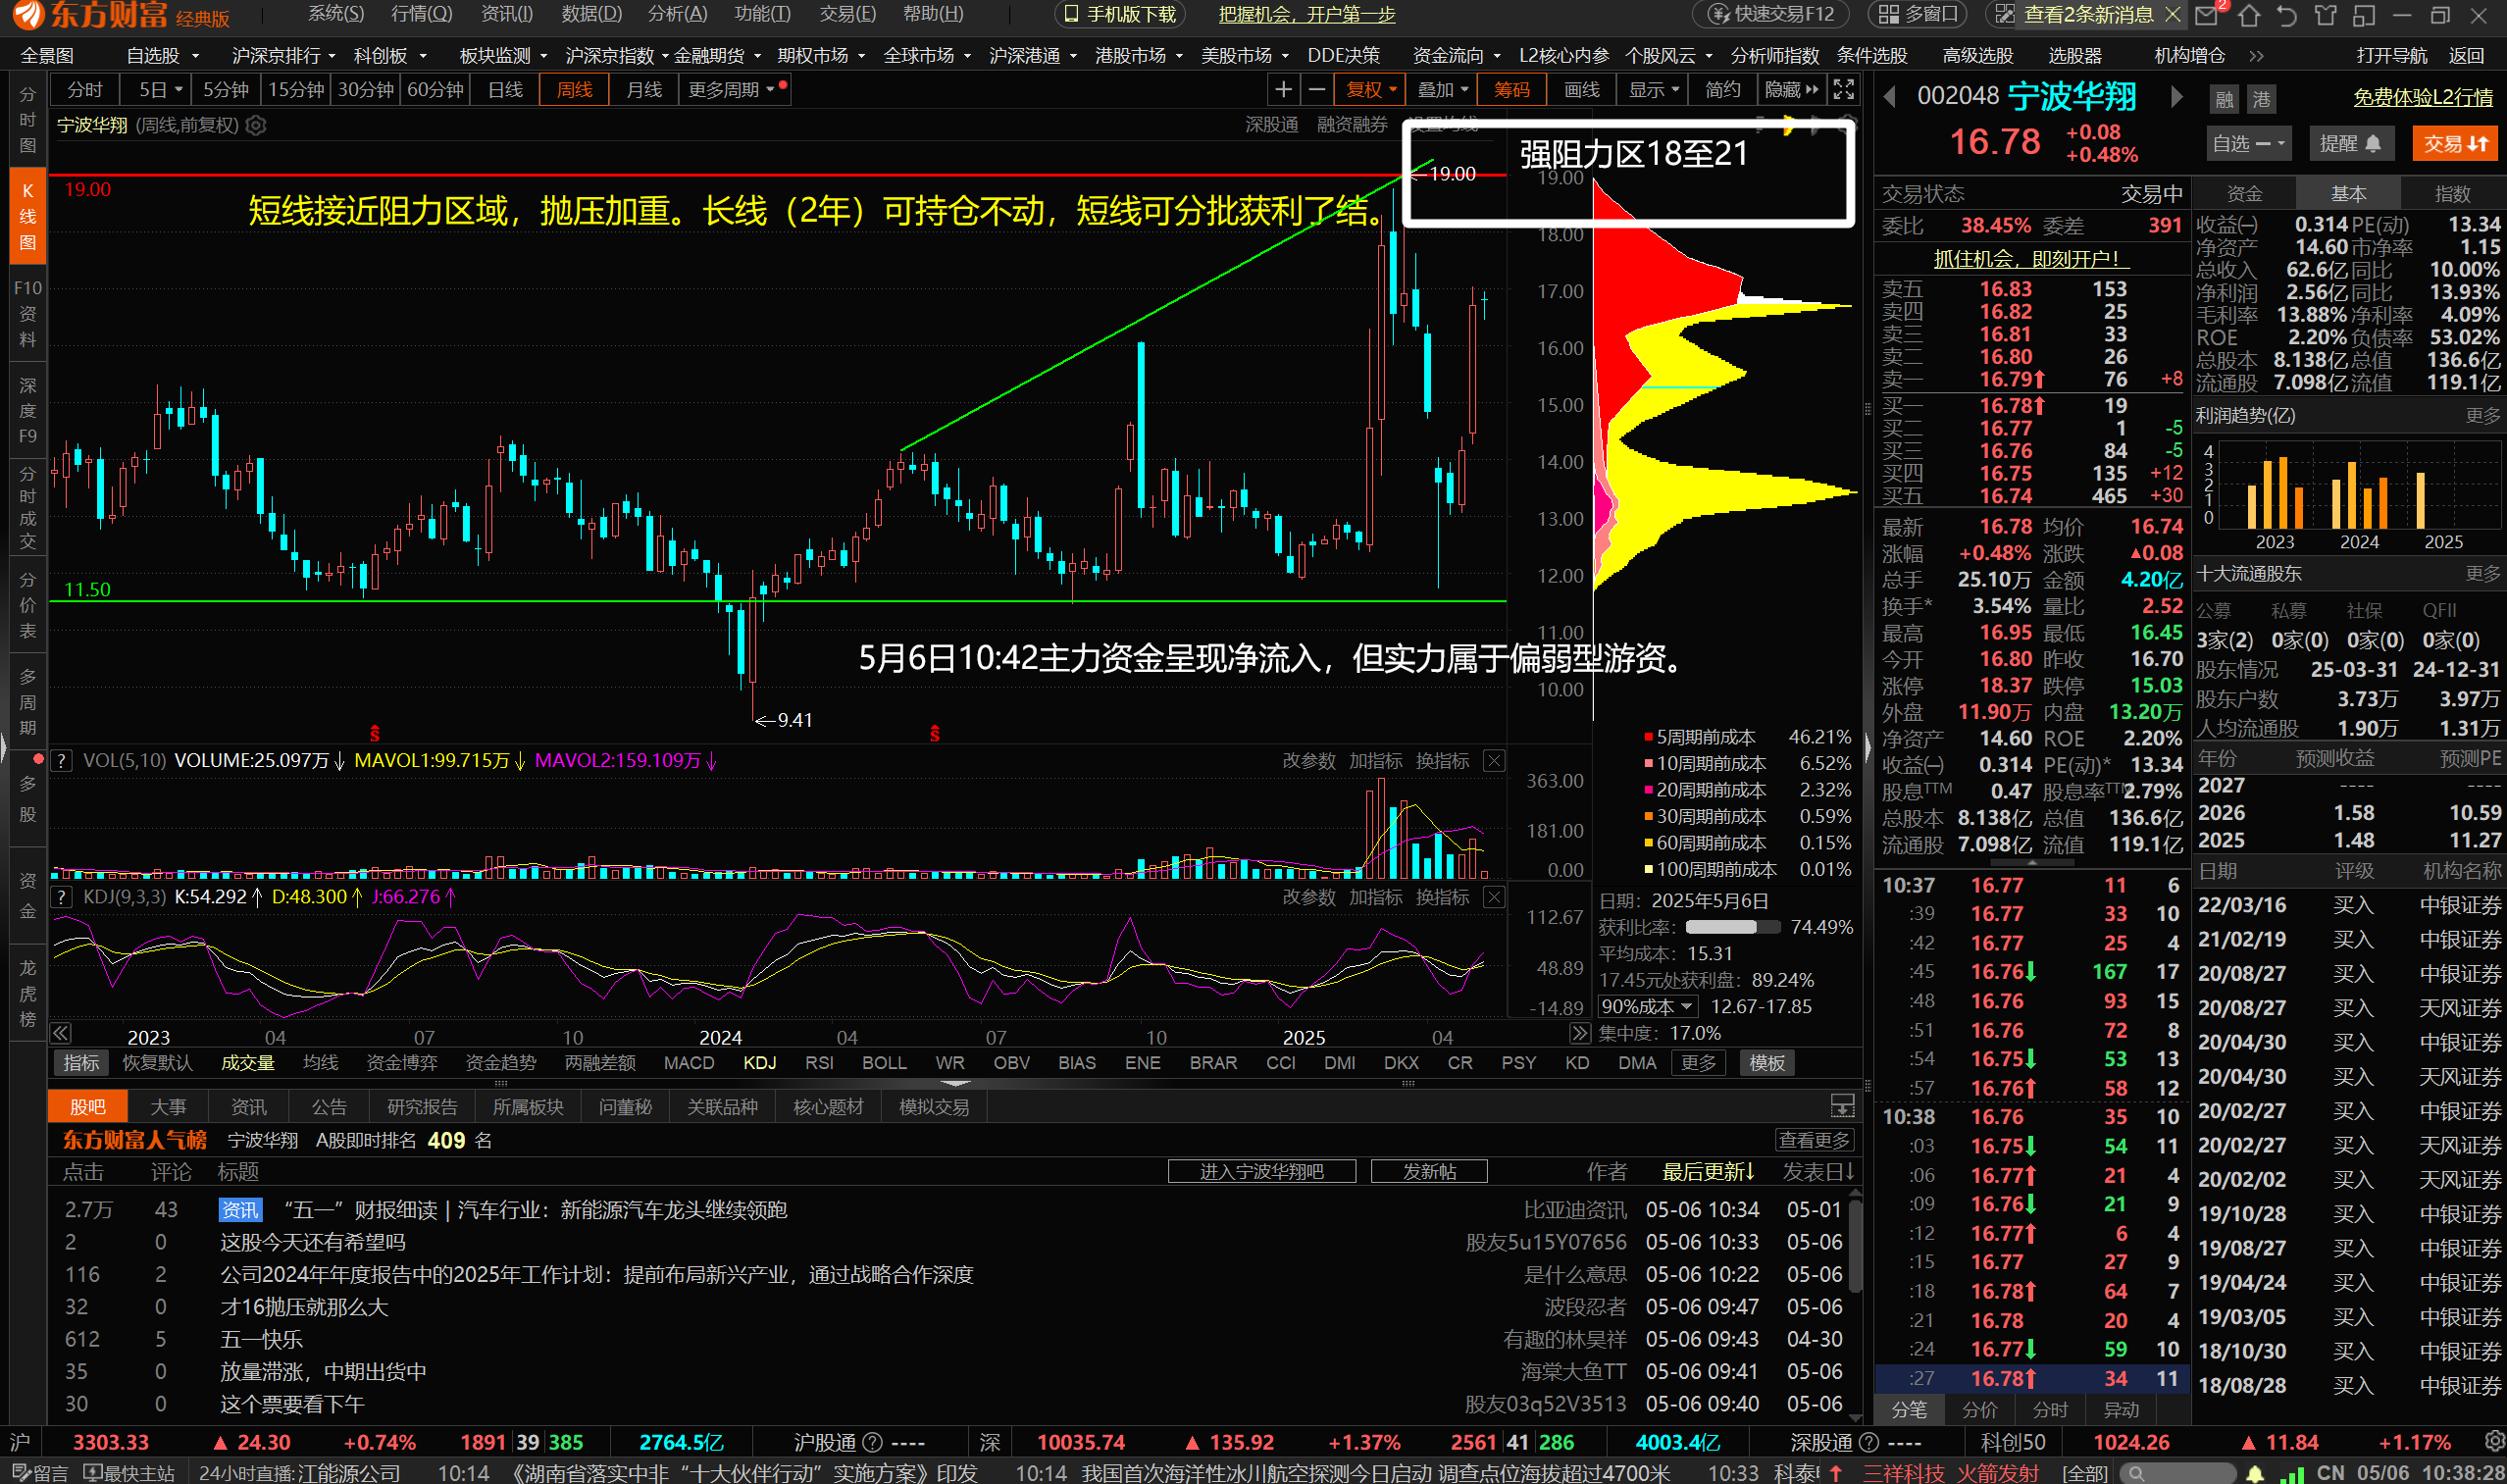Click the home icon in title bar
2507x1484 pixels.
point(2249,15)
